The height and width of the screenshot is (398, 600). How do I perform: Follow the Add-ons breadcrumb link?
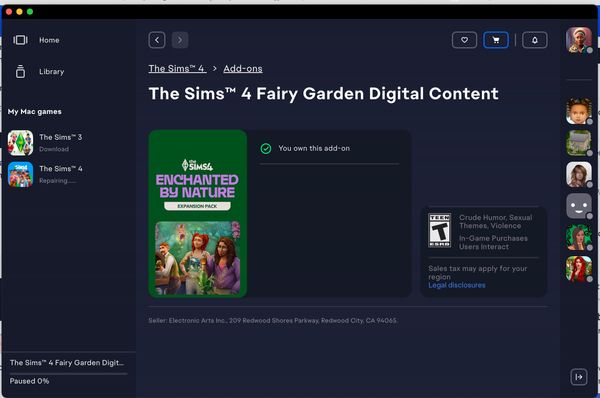[x=243, y=69]
